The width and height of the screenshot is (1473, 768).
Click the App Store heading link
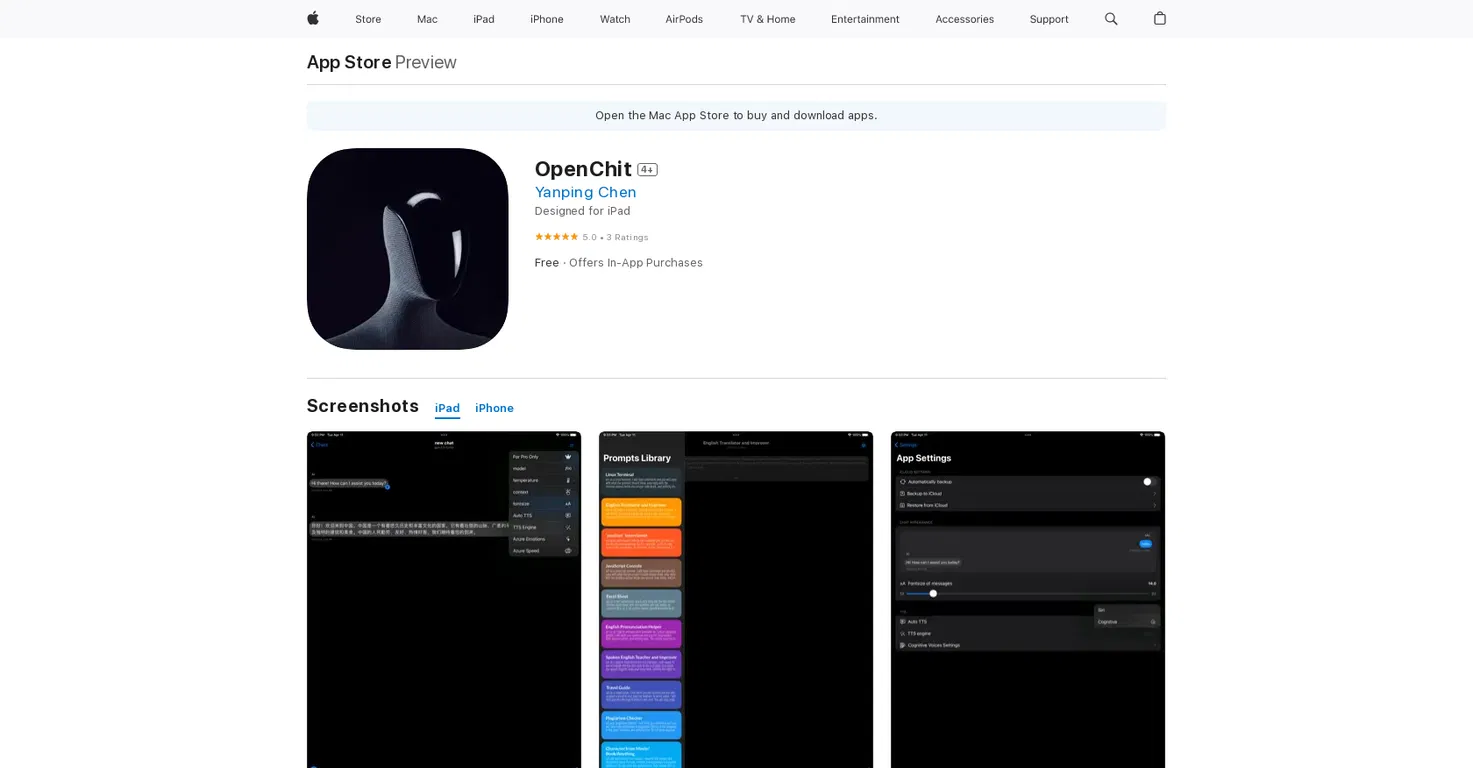coord(349,62)
